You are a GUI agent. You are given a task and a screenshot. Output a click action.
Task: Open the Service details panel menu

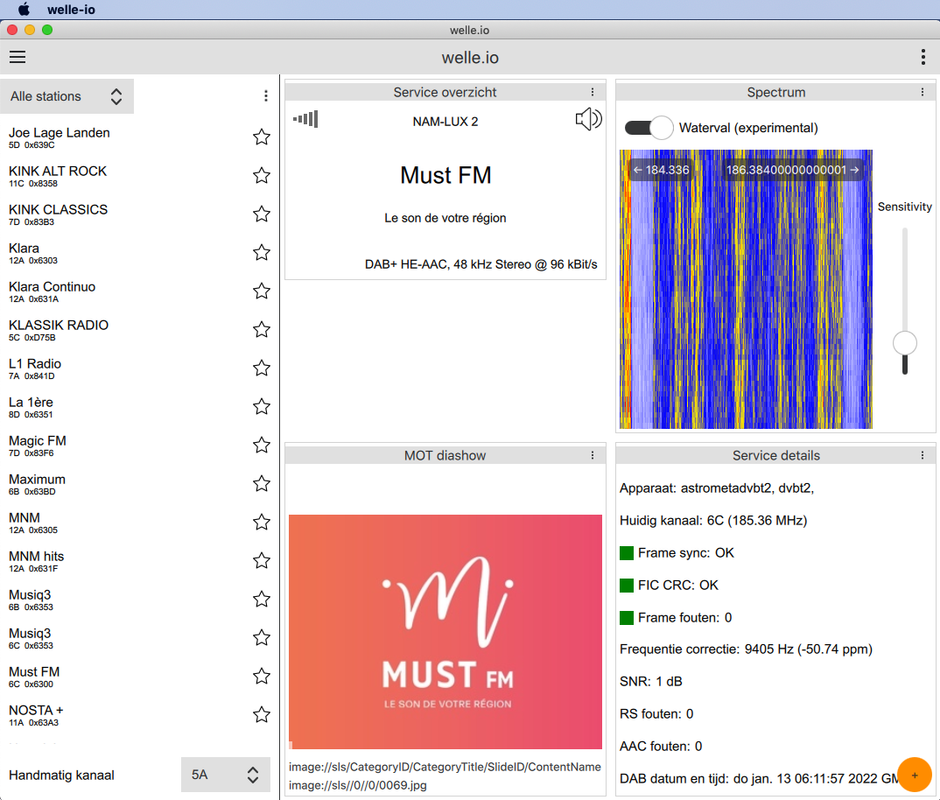click(922, 455)
